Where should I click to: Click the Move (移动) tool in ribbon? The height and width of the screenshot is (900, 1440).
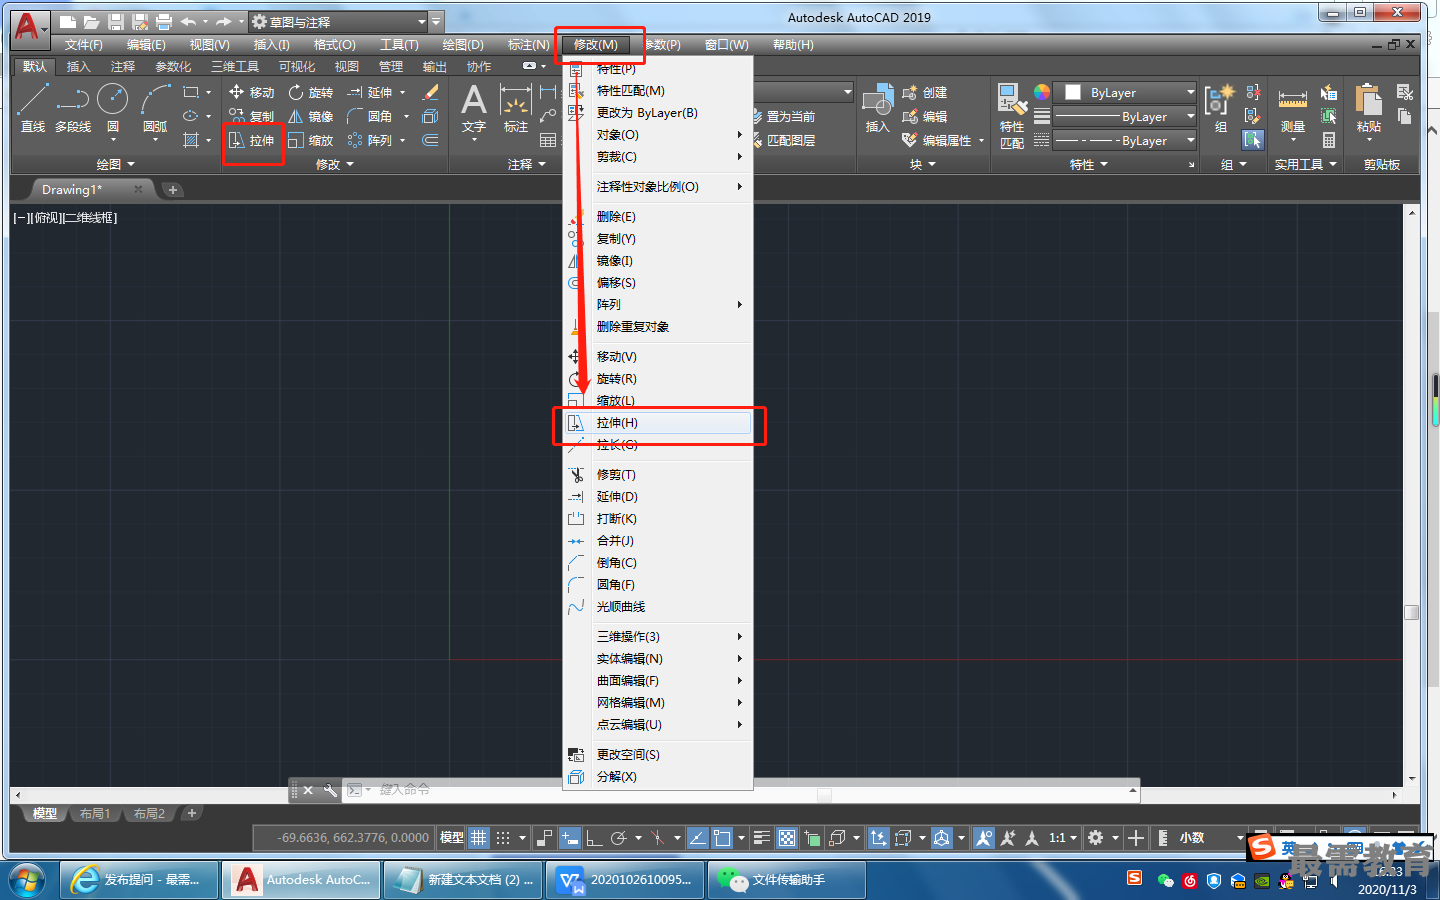[x=251, y=92]
